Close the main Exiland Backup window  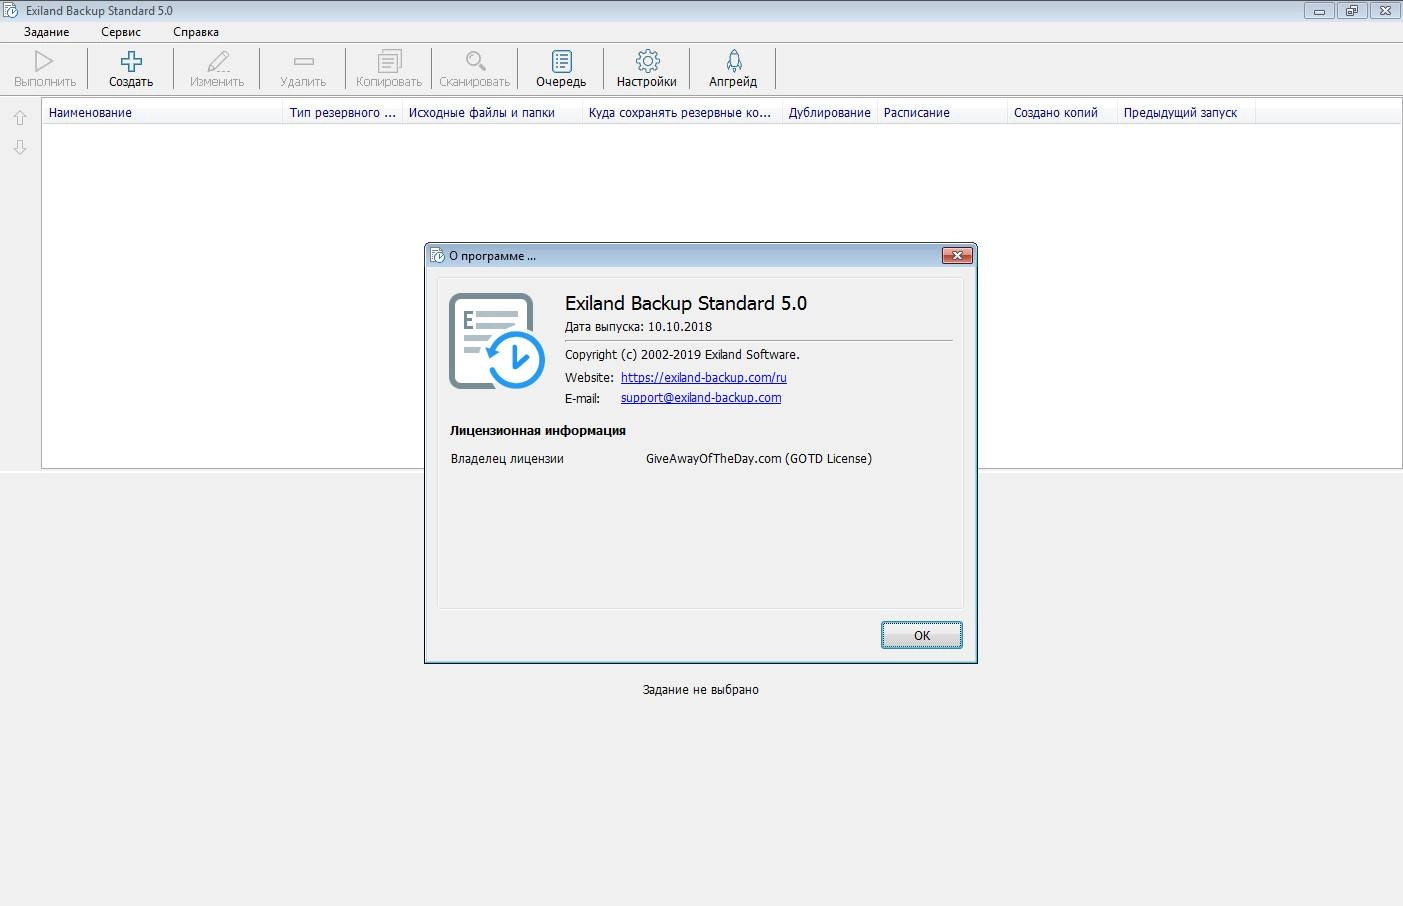pos(1385,11)
